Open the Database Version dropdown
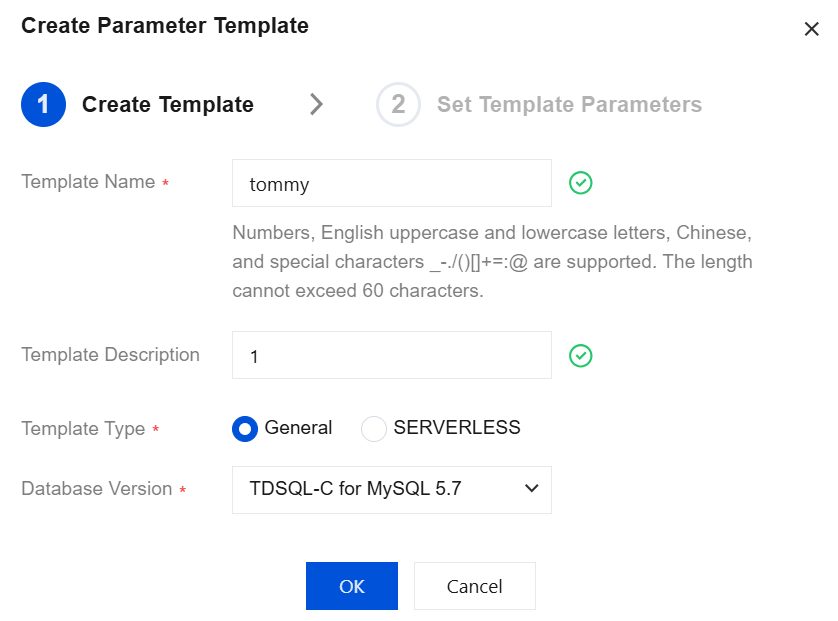The height and width of the screenshot is (621, 838). coord(391,489)
